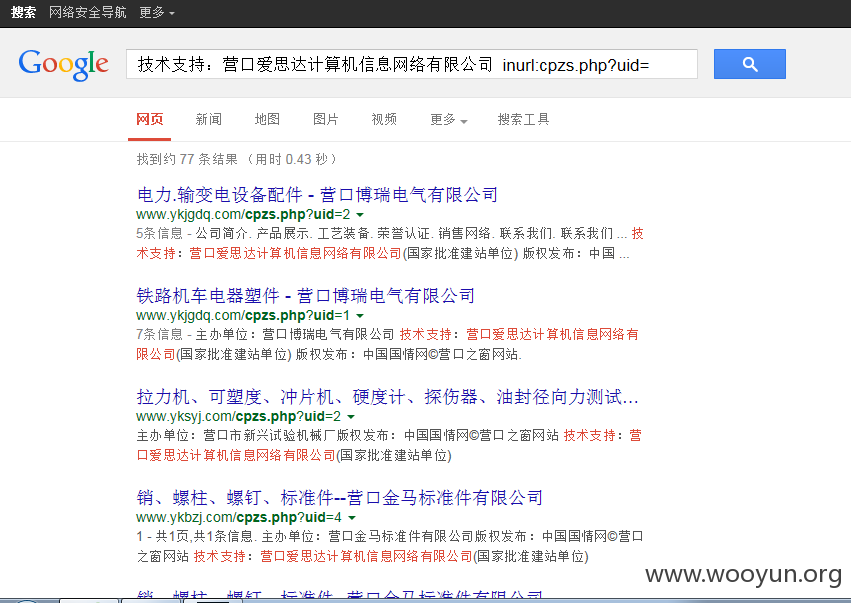The height and width of the screenshot is (603, 851).
Task: Click snippet text 主办单位：营口市新兴试验机械厂
Action: click(389, 445)
